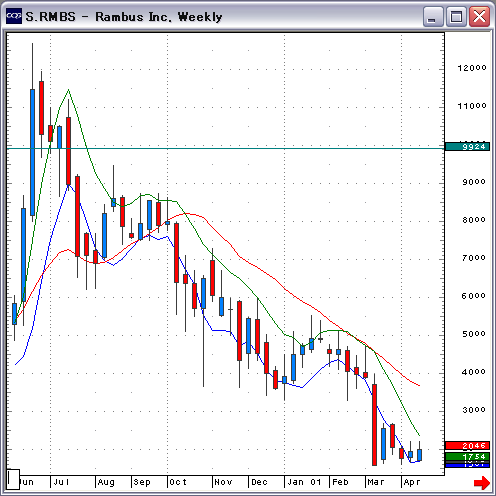Click the Jan 01 label on time axis
This screenshot has height=496, width=496.
tap(304, 482)
